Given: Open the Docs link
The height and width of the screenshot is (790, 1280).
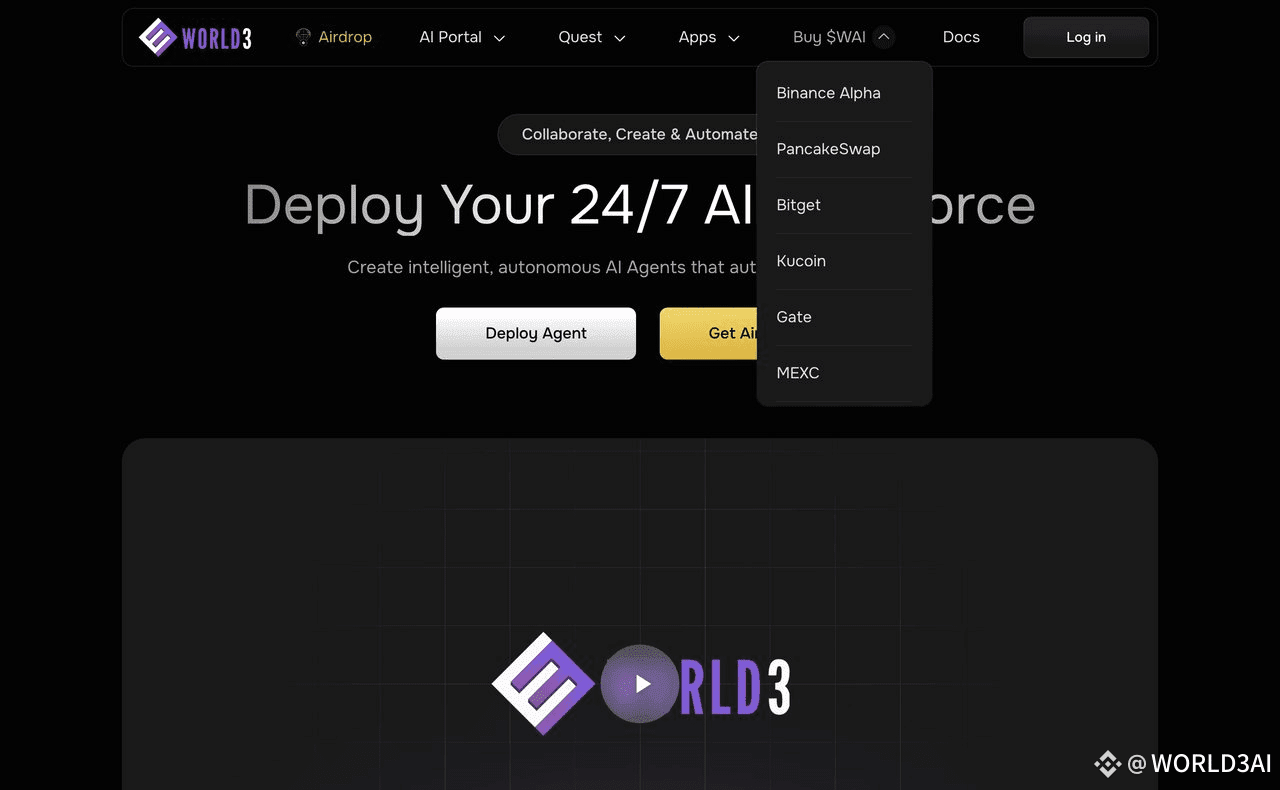Looking at the screenshot, I should 961,37.
